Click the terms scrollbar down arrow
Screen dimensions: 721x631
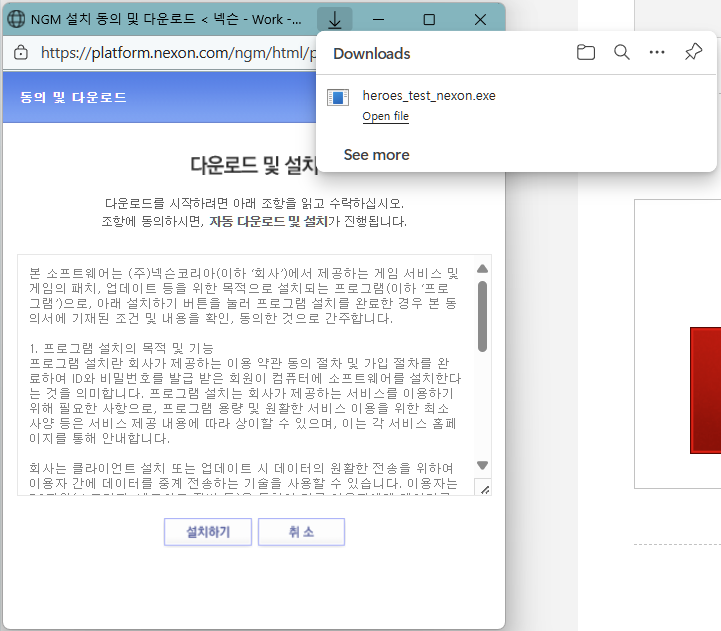483,465
